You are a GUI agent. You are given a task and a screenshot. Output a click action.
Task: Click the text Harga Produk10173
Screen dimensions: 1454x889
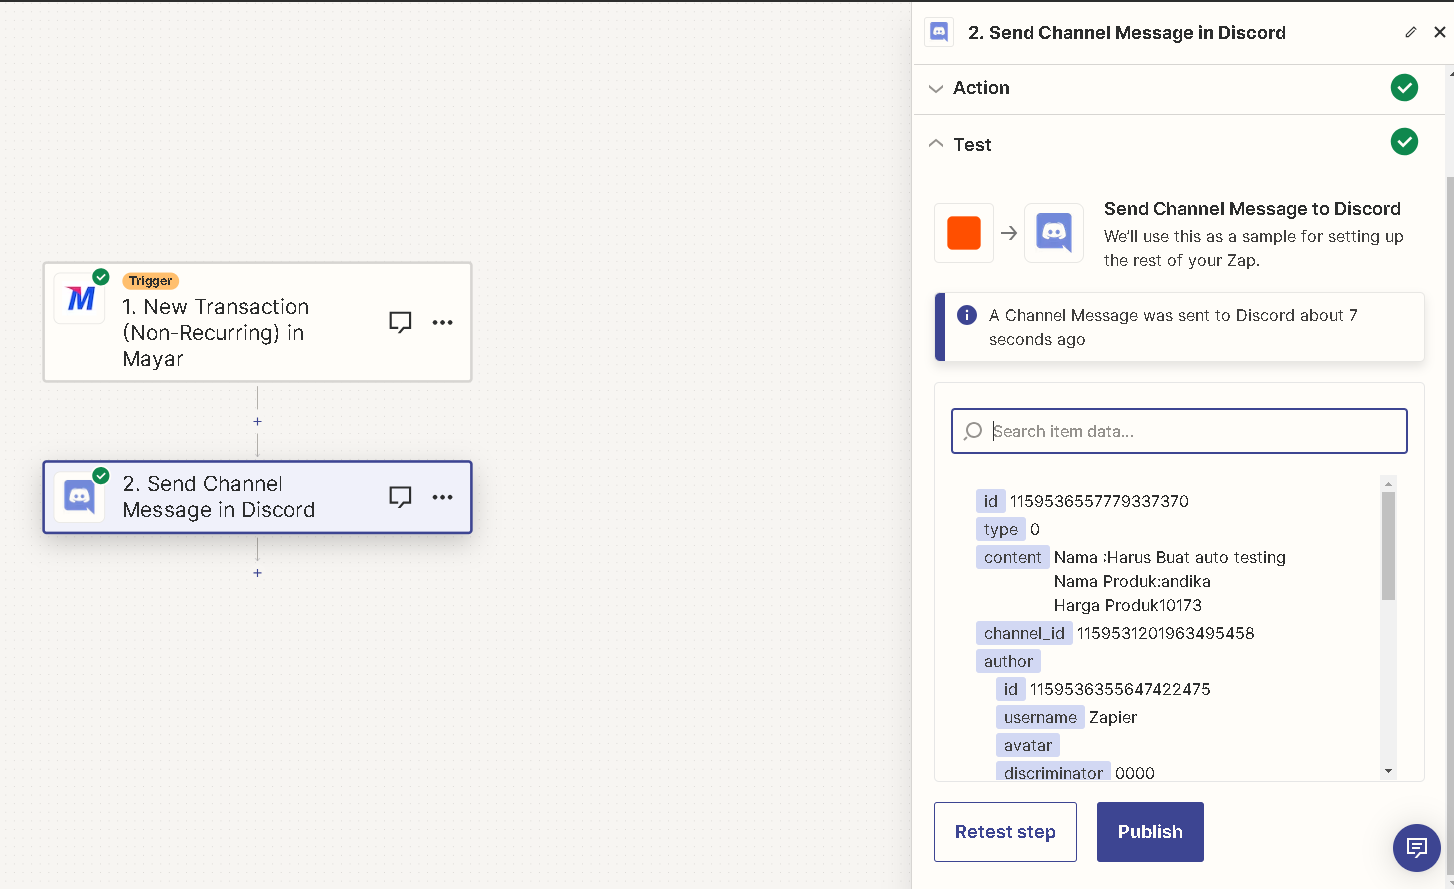tap(1128, 605)
